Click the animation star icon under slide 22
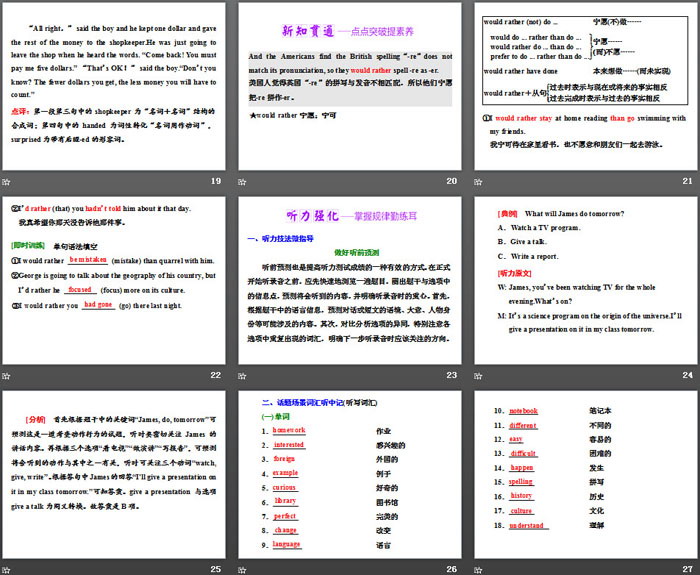The height and width of the screenshot is (575, 700). tap(8, 375)
